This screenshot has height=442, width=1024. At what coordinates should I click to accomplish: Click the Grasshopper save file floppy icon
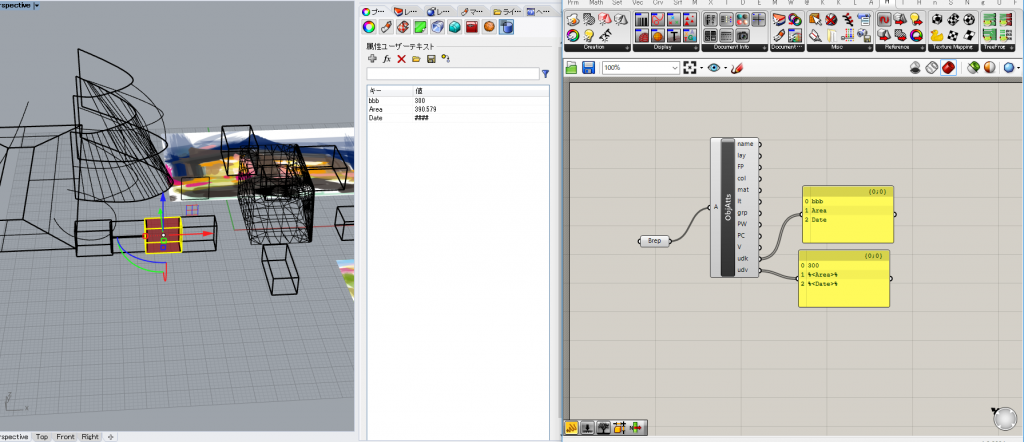click(588, 68)
